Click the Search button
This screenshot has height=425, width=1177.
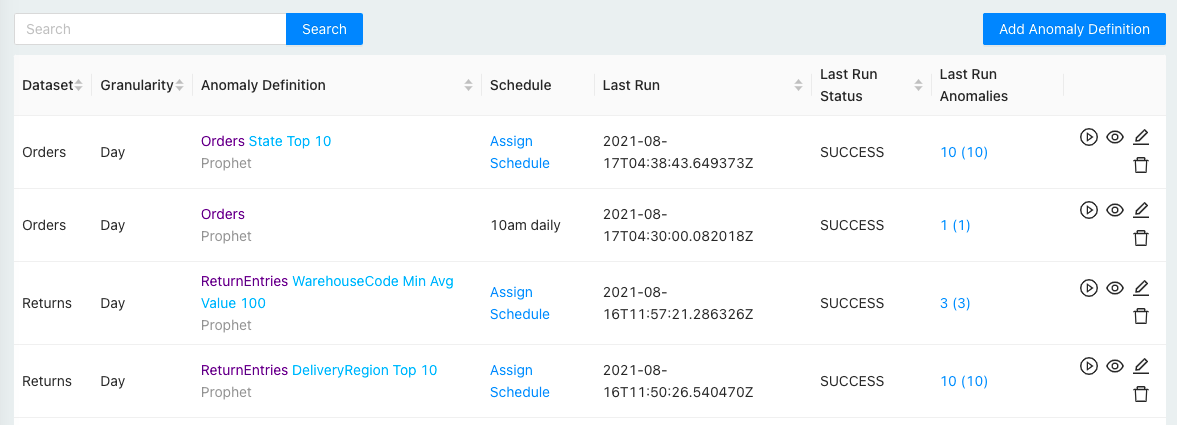click(x=324, y=29)
